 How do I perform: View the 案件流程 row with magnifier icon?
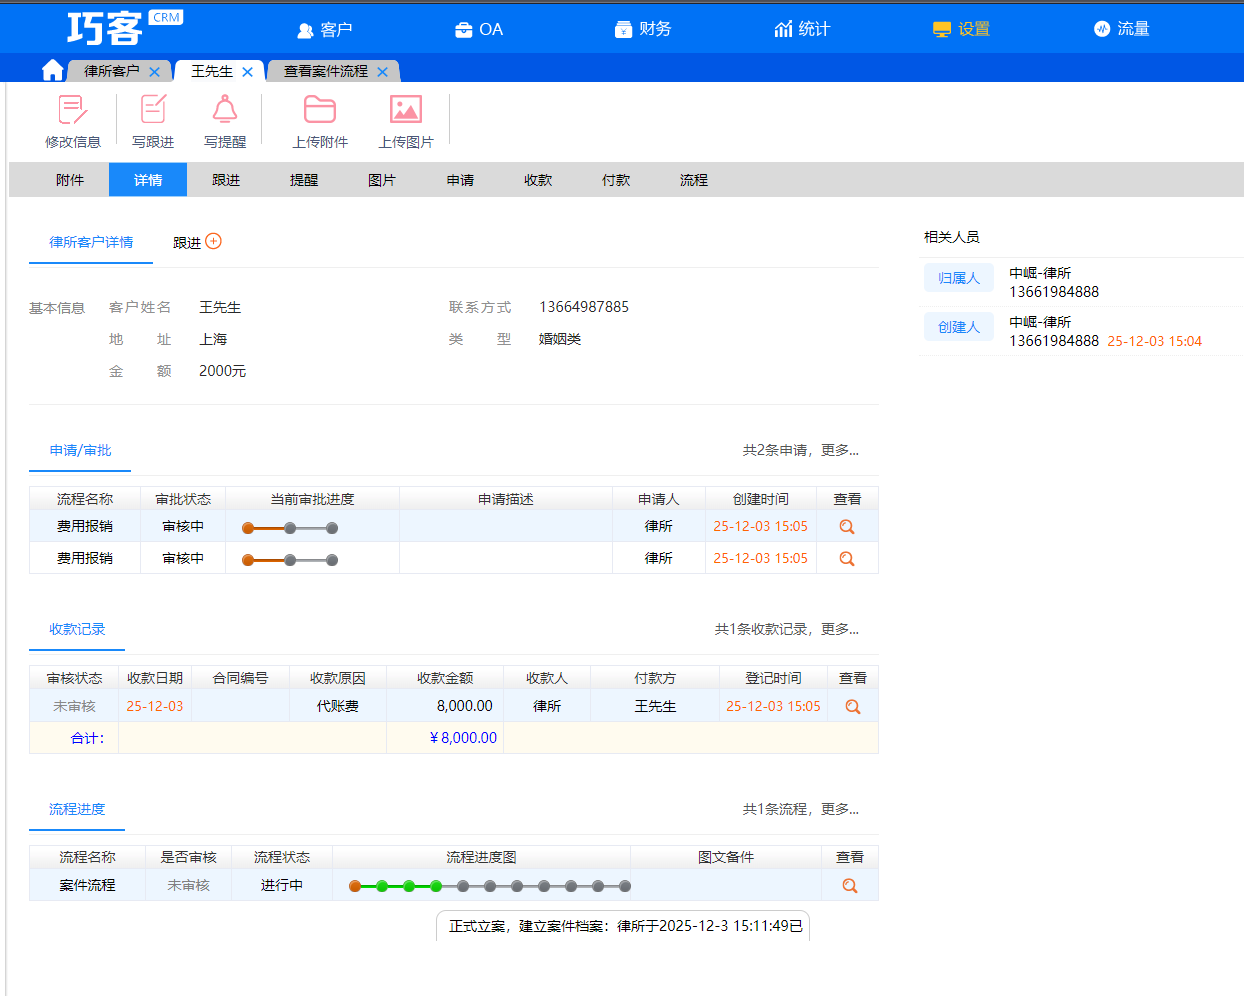849,885
